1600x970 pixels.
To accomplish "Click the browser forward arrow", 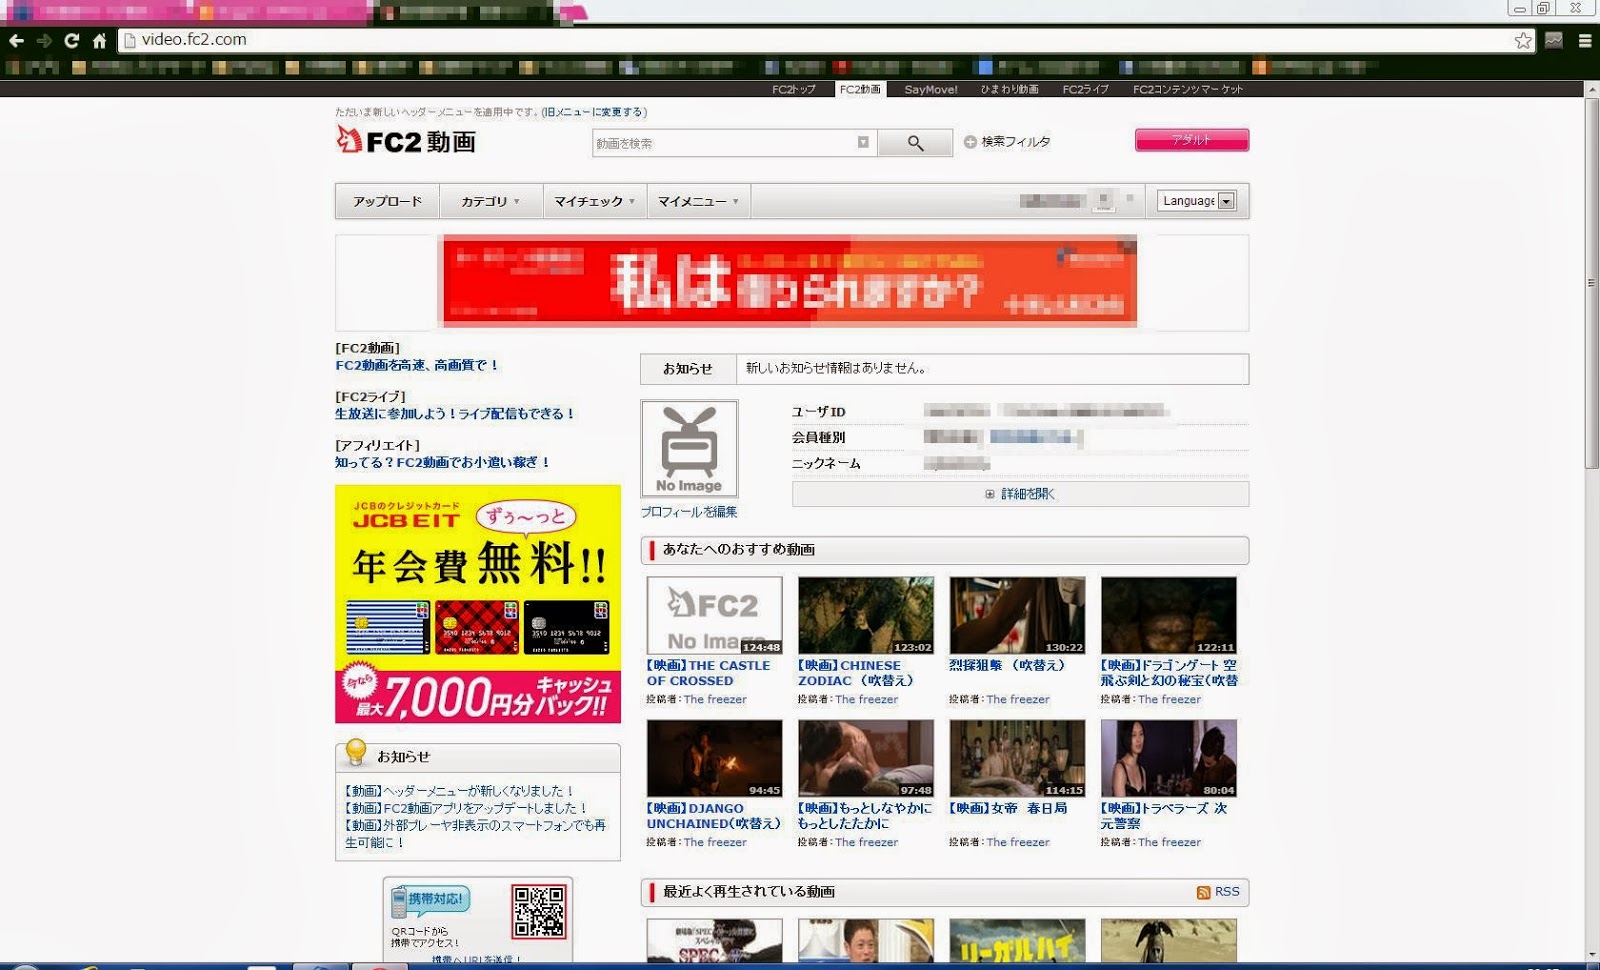I will [44, 40].
